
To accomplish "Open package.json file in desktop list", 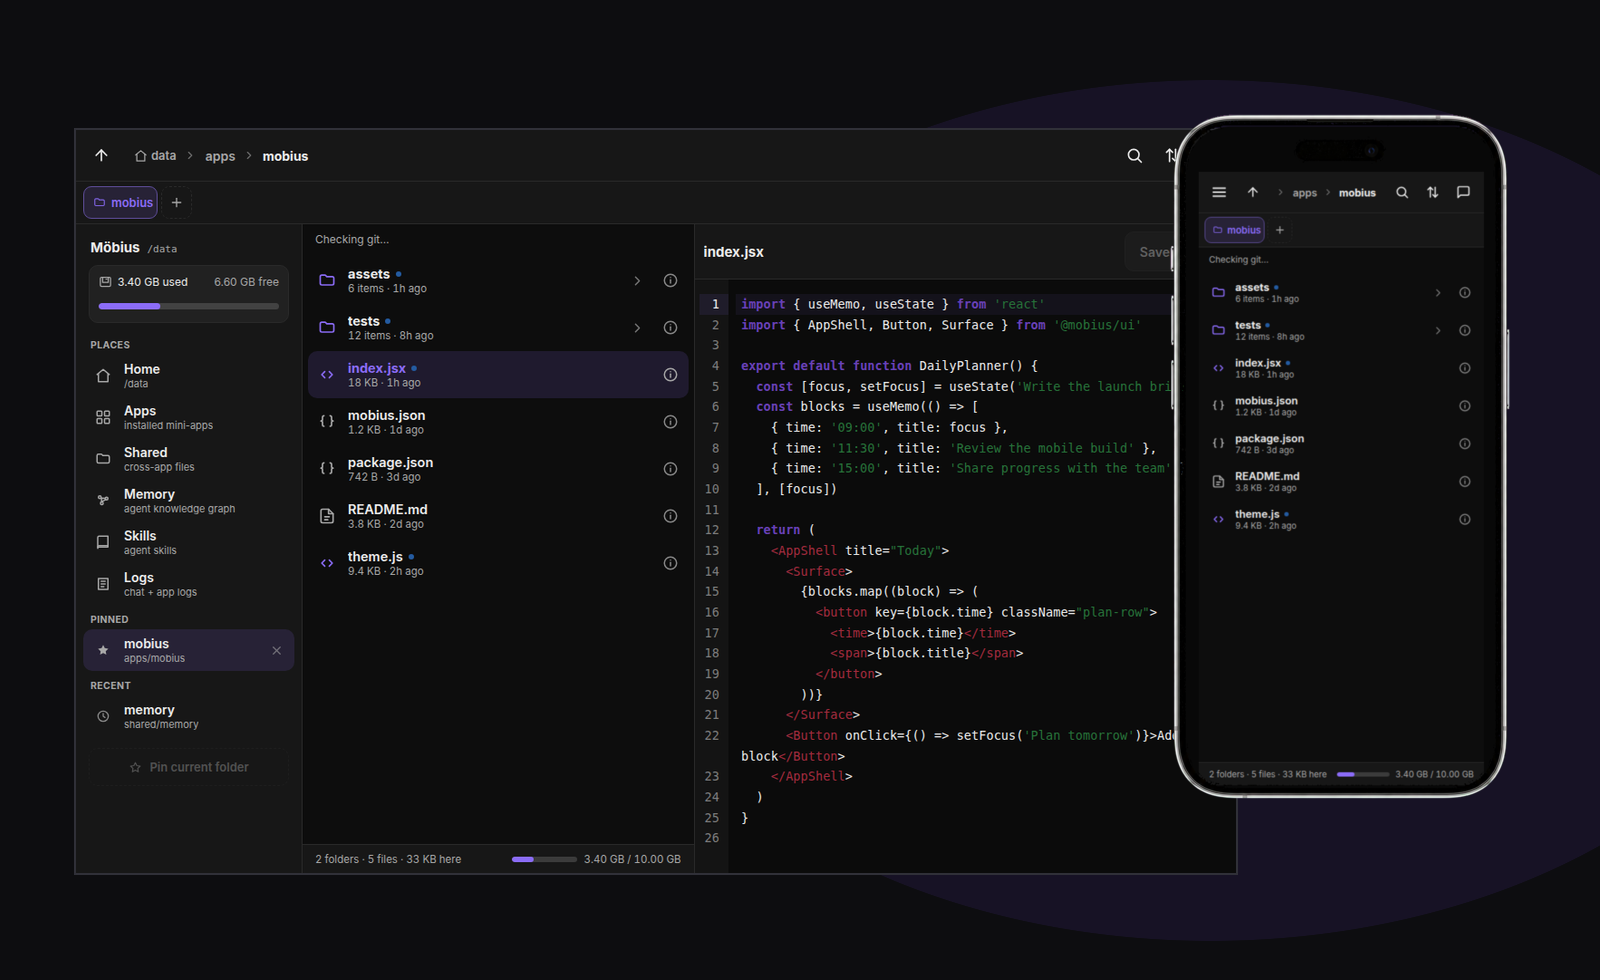I will click(x=498, y=469).
